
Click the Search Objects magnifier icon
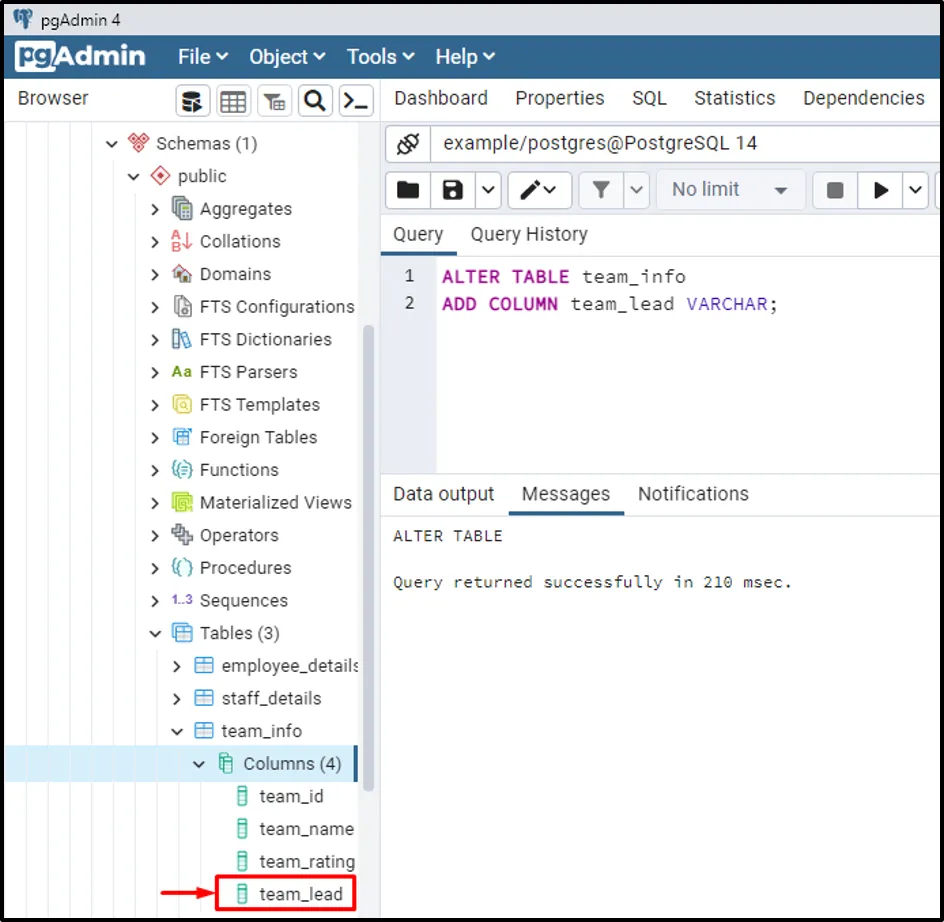pos(315,100)
